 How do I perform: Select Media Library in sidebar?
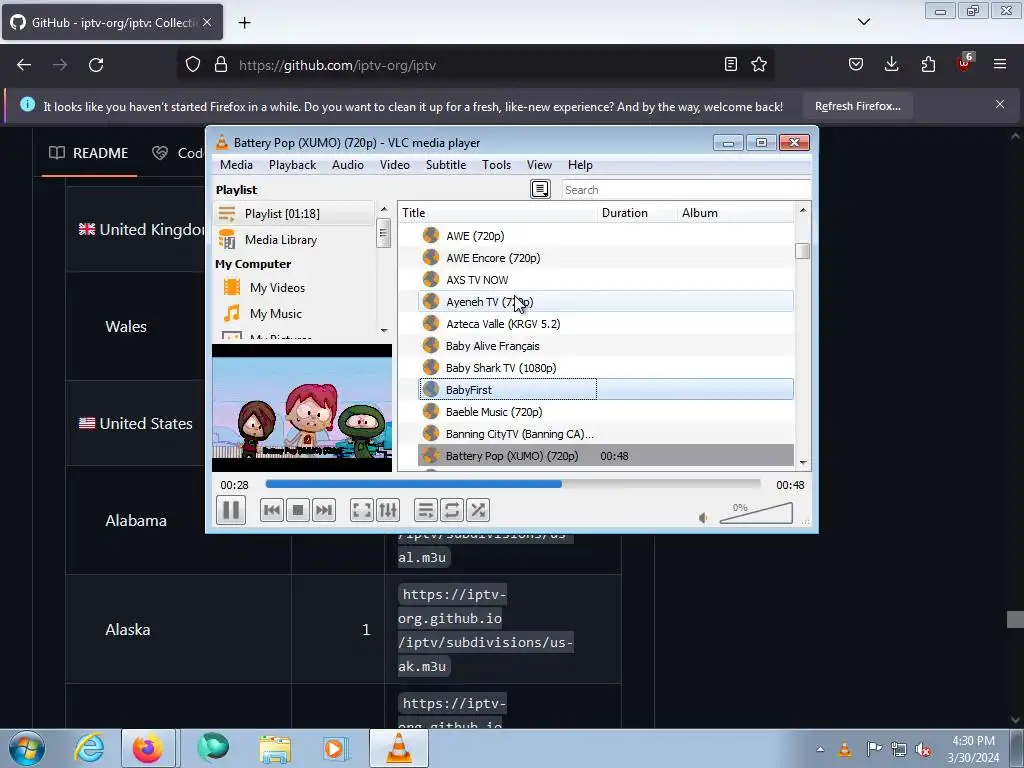294,240
